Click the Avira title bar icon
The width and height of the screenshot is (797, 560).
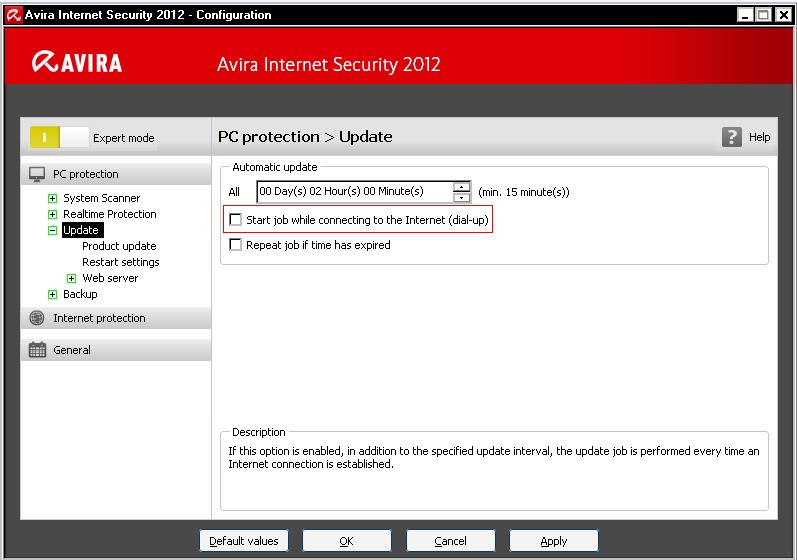pyautogui.click(x=14, y=15)
